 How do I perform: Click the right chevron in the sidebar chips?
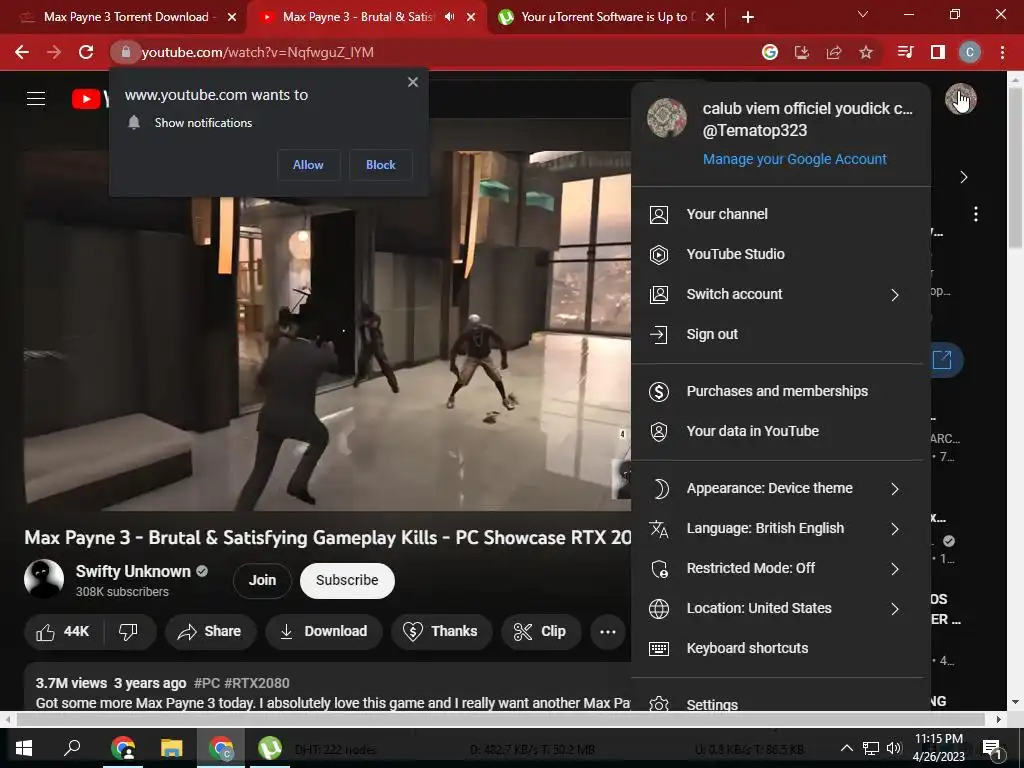tap(963, 177)
